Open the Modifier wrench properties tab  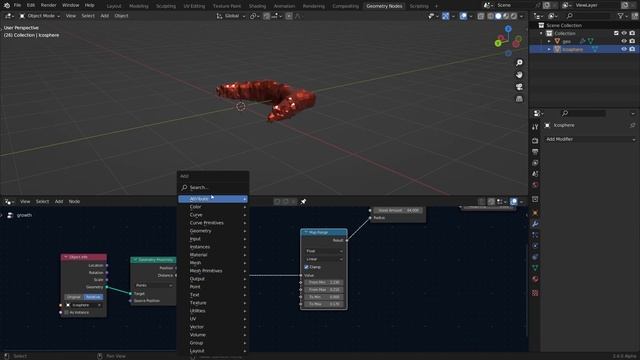tap(535, 224)
